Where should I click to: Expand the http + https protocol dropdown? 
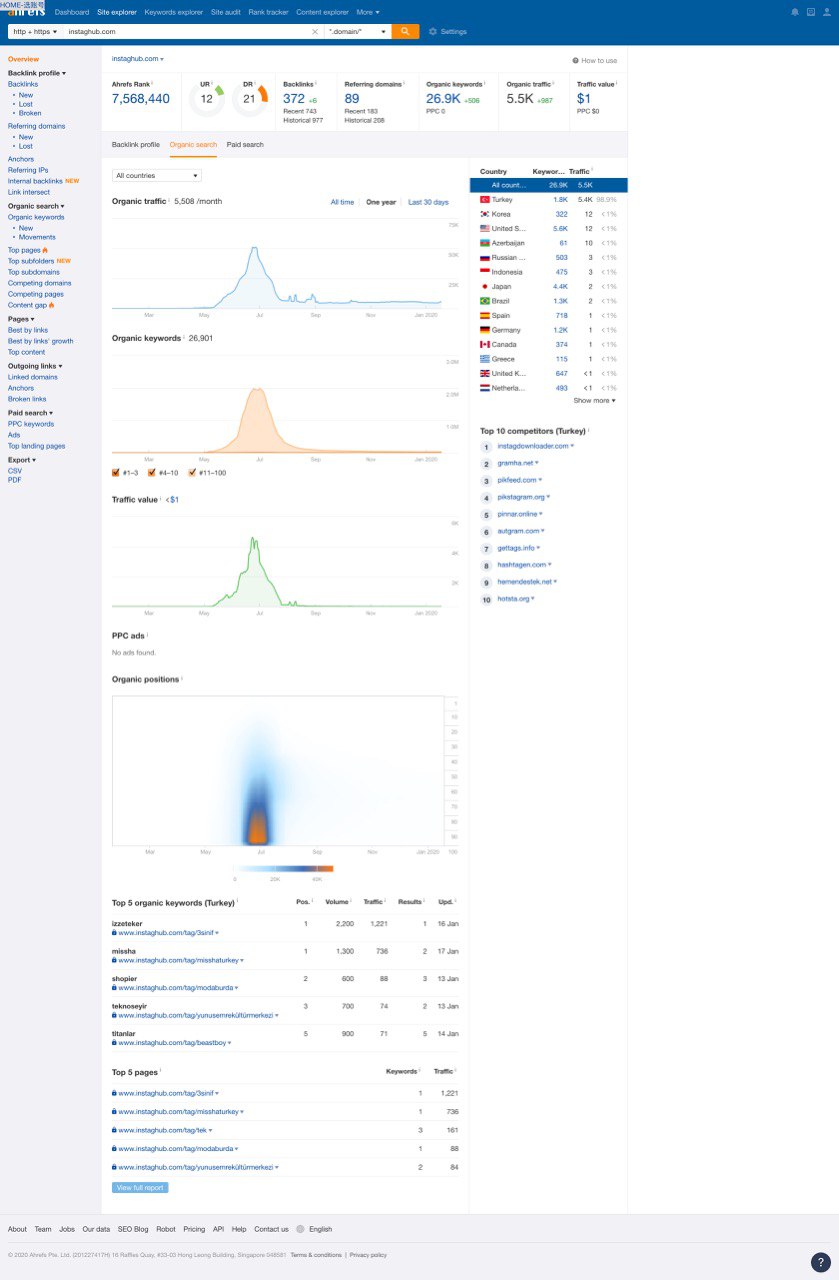coord(35,32)
